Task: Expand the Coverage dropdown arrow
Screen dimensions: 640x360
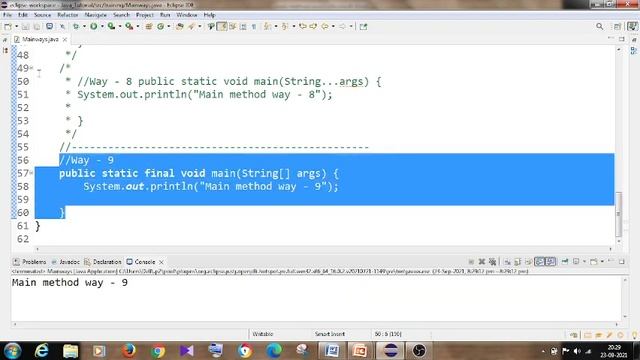Action: point(120,27)
